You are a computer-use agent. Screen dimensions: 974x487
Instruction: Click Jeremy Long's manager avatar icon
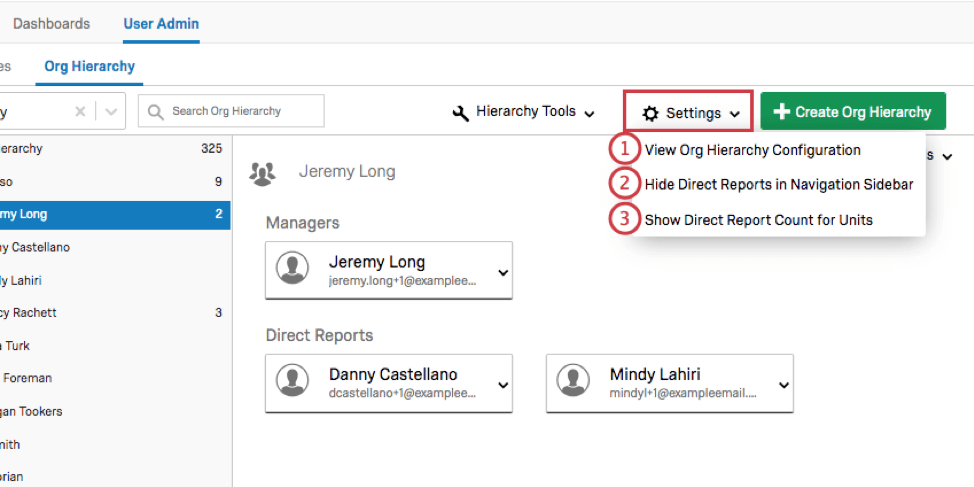click(x=292, y=270)
